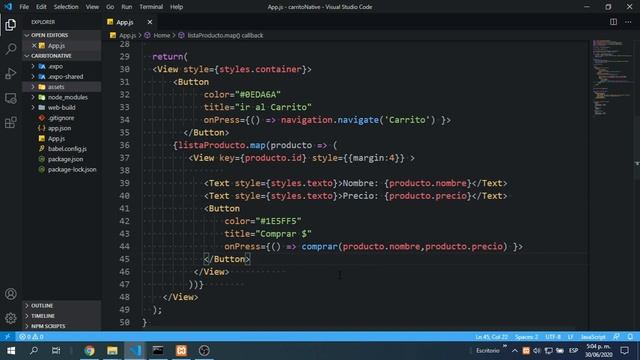Open the File menu

tap(24, 7)
